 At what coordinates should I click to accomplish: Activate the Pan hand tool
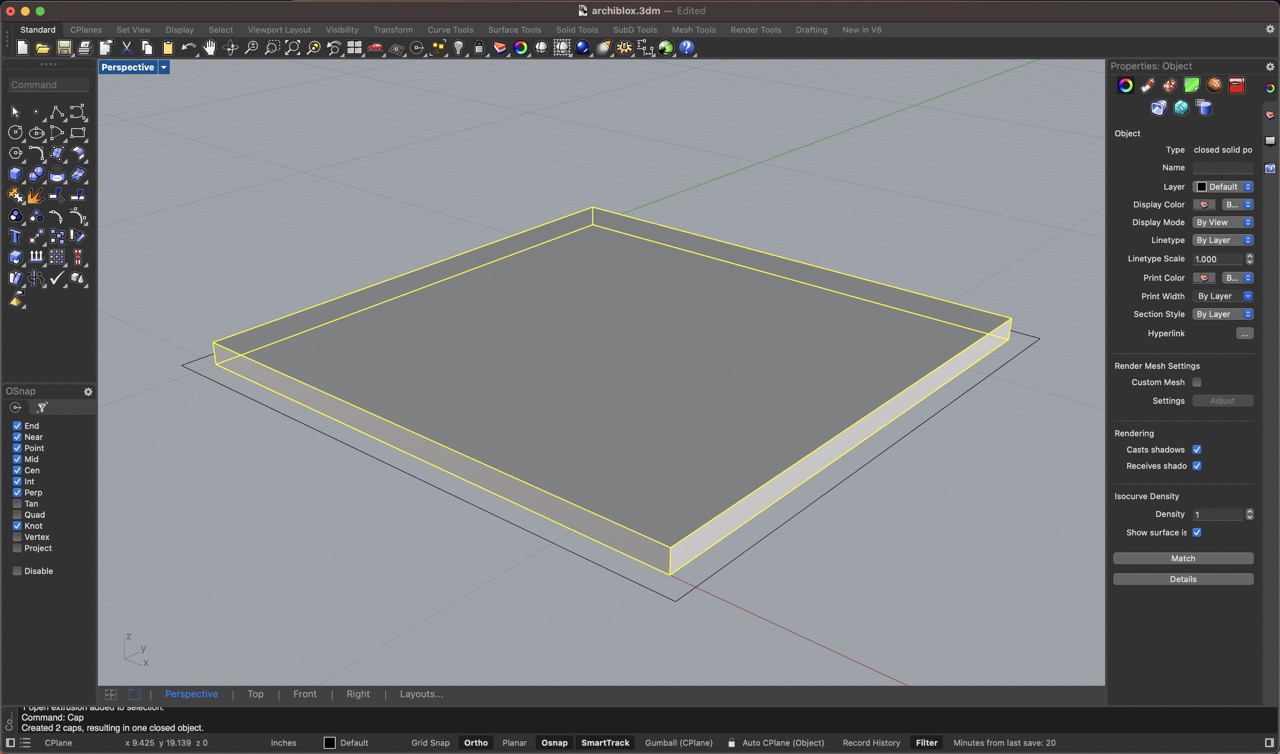click(209, 48)
